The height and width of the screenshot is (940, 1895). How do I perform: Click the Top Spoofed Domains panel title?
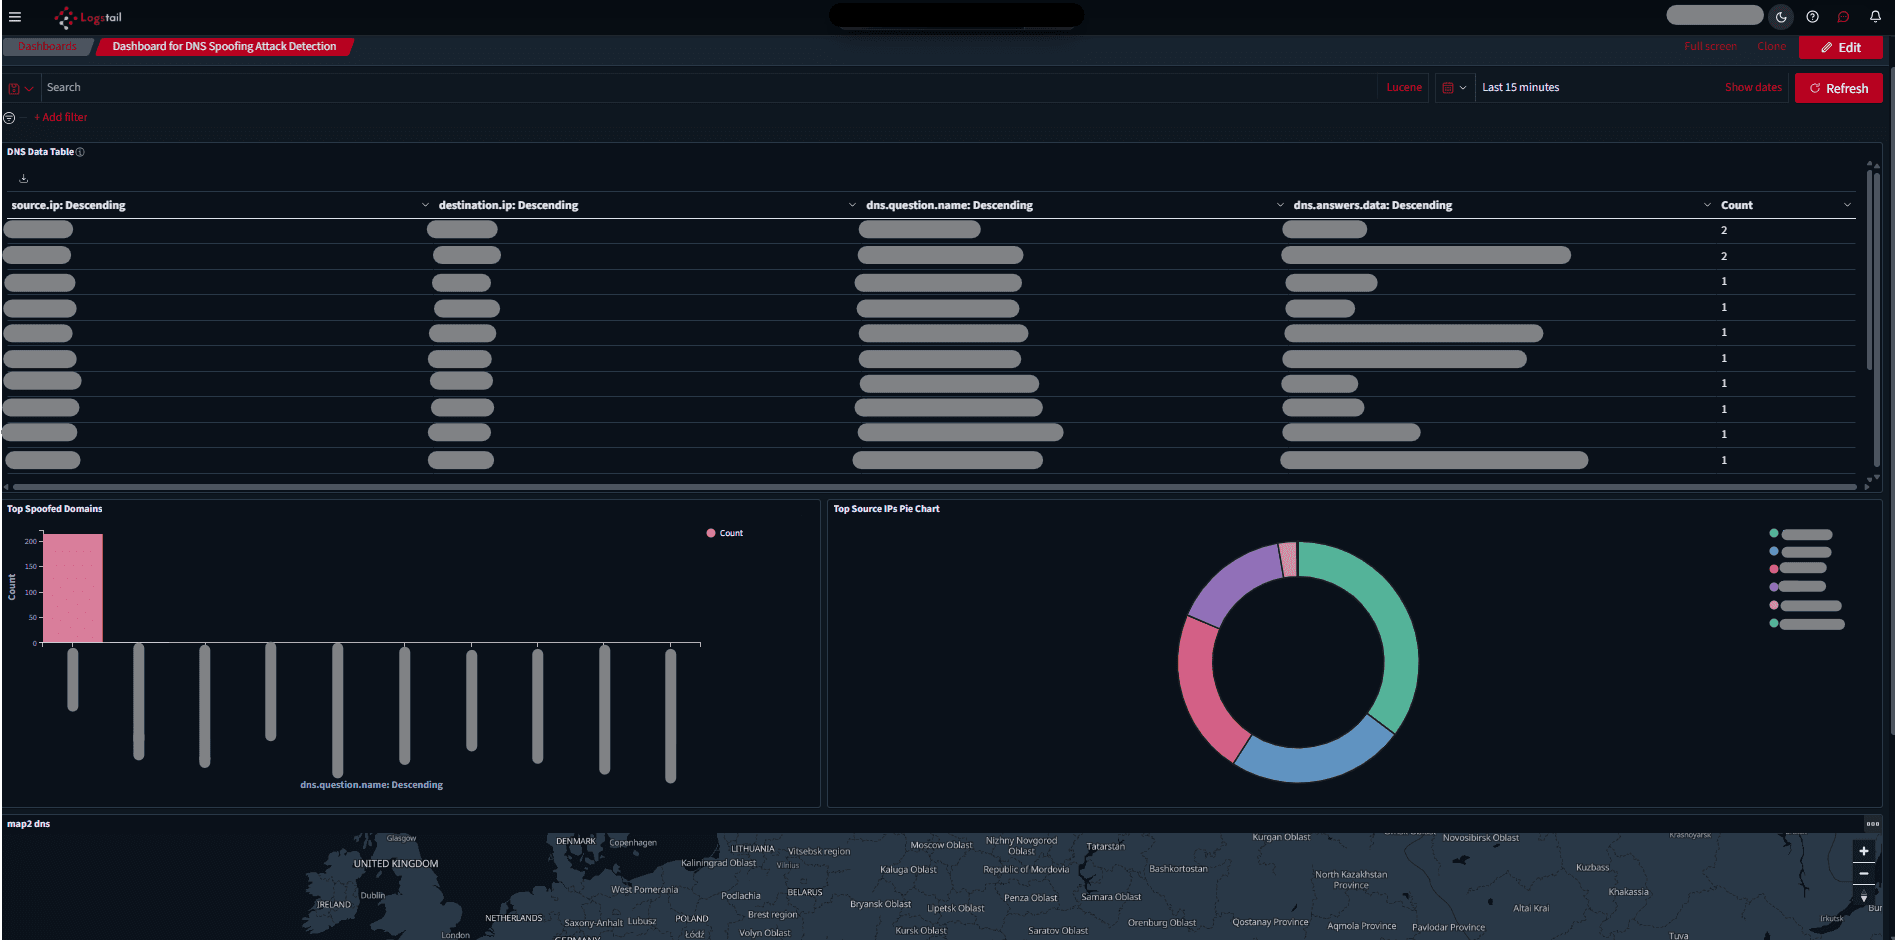point(55,509)
